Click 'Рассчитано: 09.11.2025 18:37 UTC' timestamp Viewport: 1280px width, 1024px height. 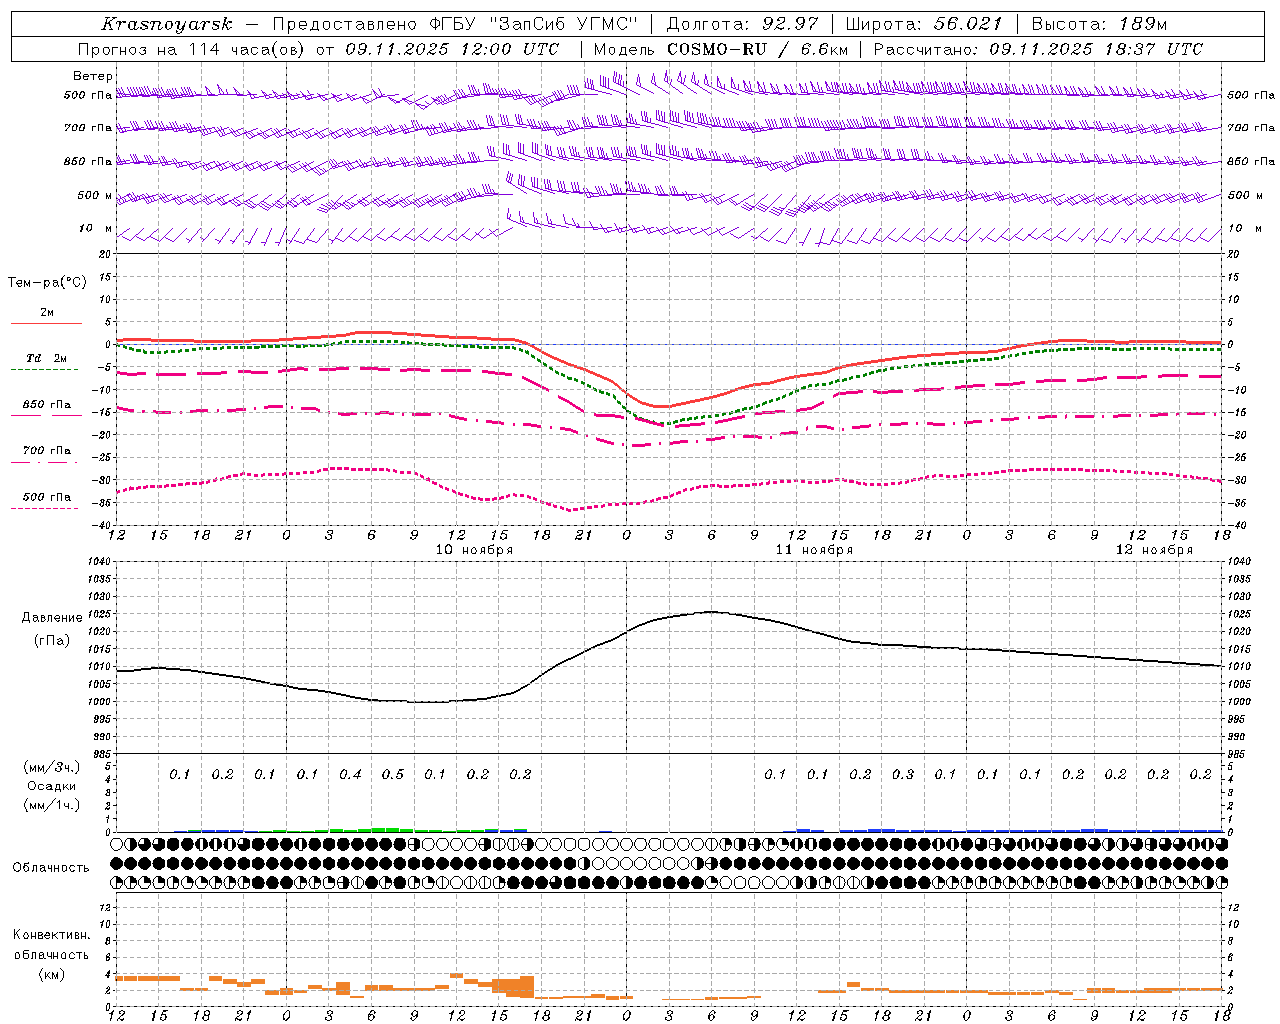(1038, 49)
